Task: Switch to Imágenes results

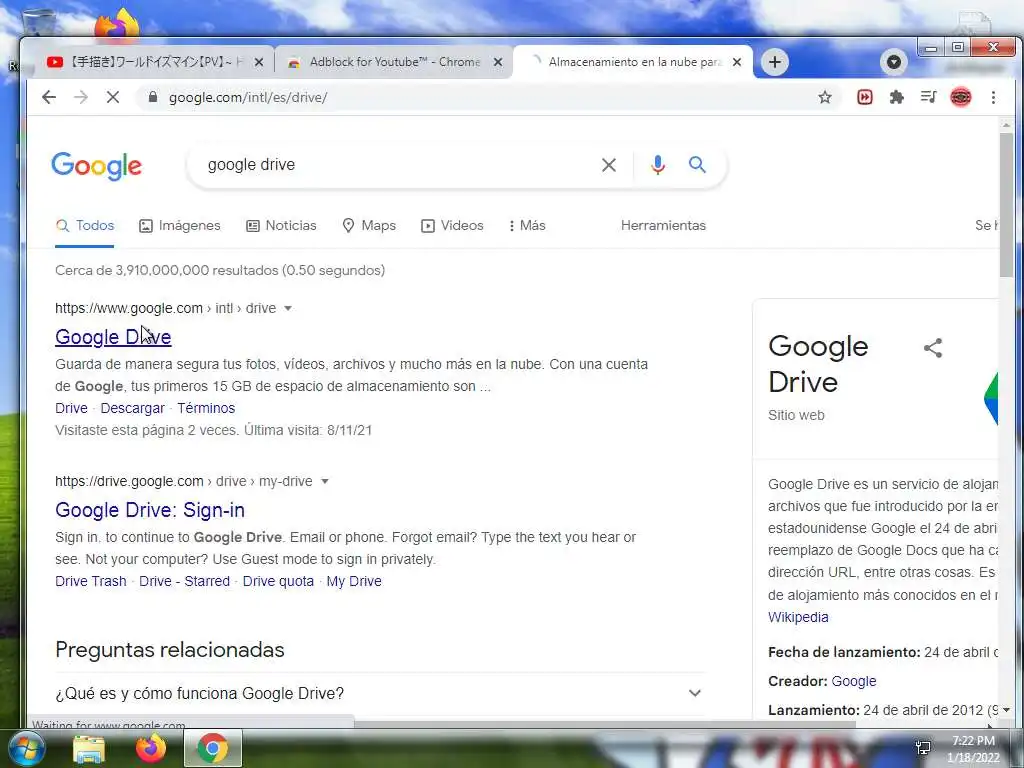Action: (x=180, y=225)
